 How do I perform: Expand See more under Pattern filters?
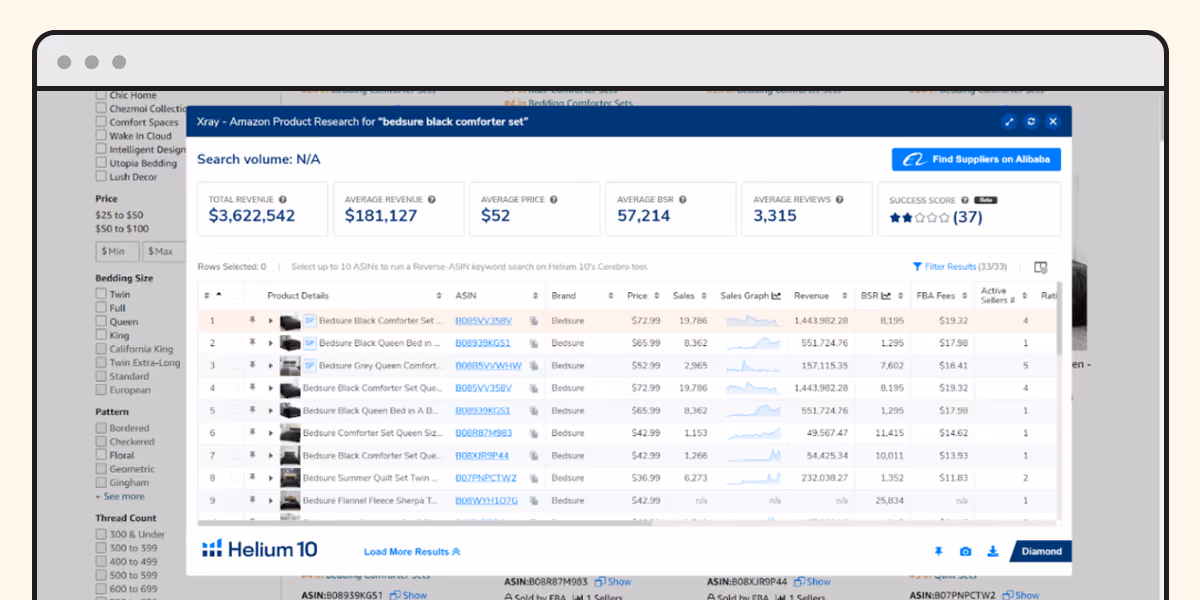click(x=120, y=496)
